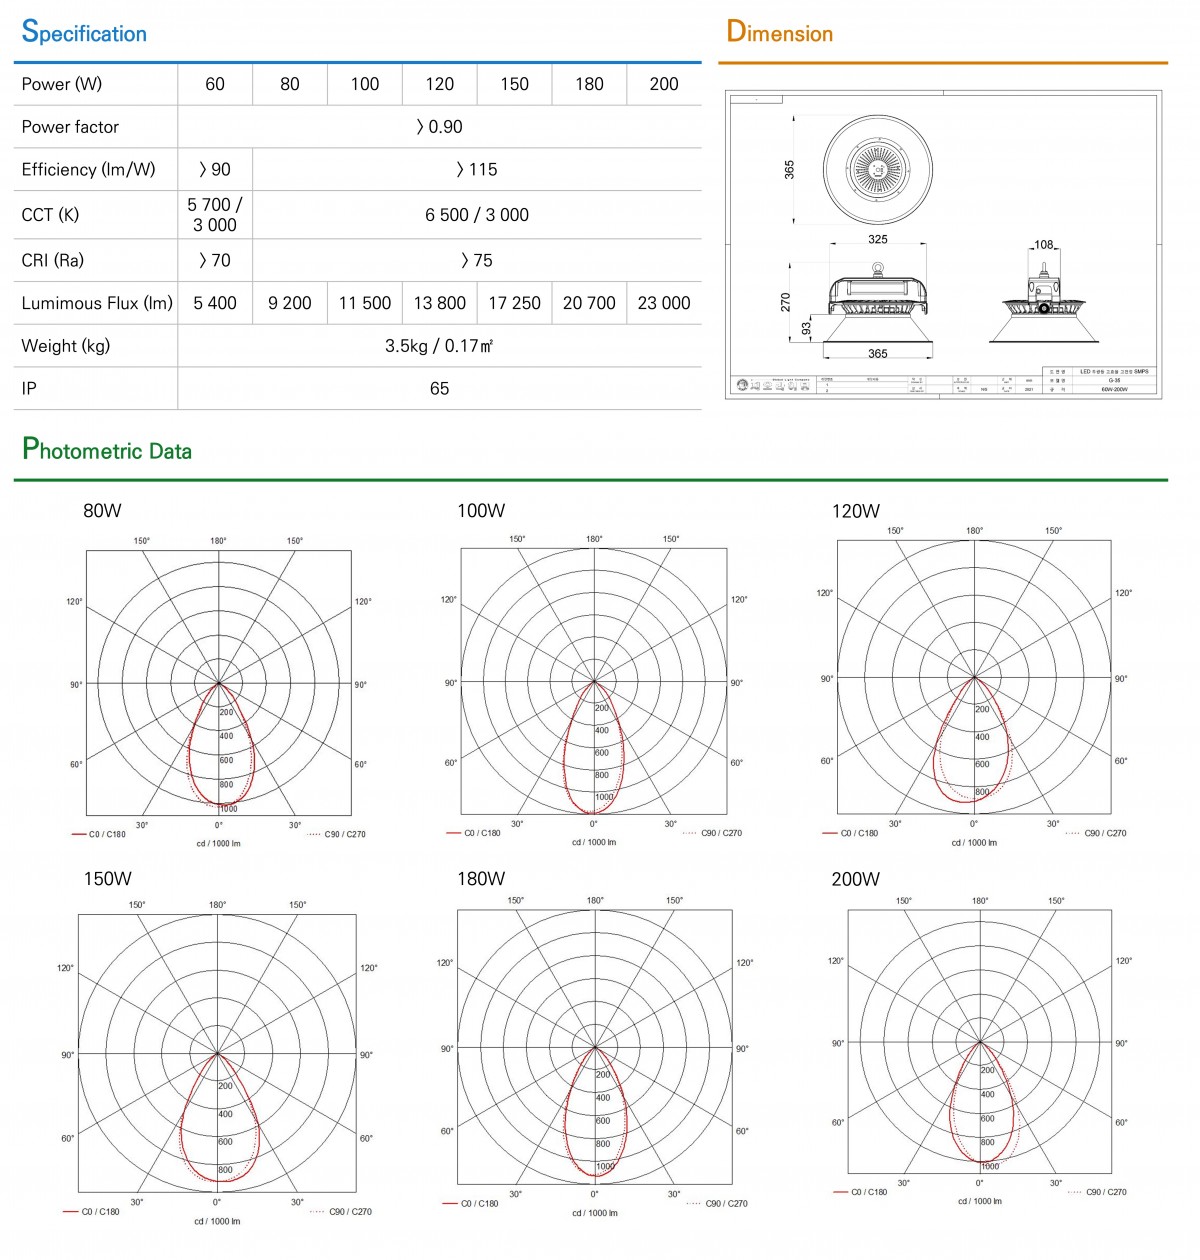This screenshot has height=1260, width=1200.
Task: Select the 60 power column header
Action: pyautogui.click(x=215, y=84)
